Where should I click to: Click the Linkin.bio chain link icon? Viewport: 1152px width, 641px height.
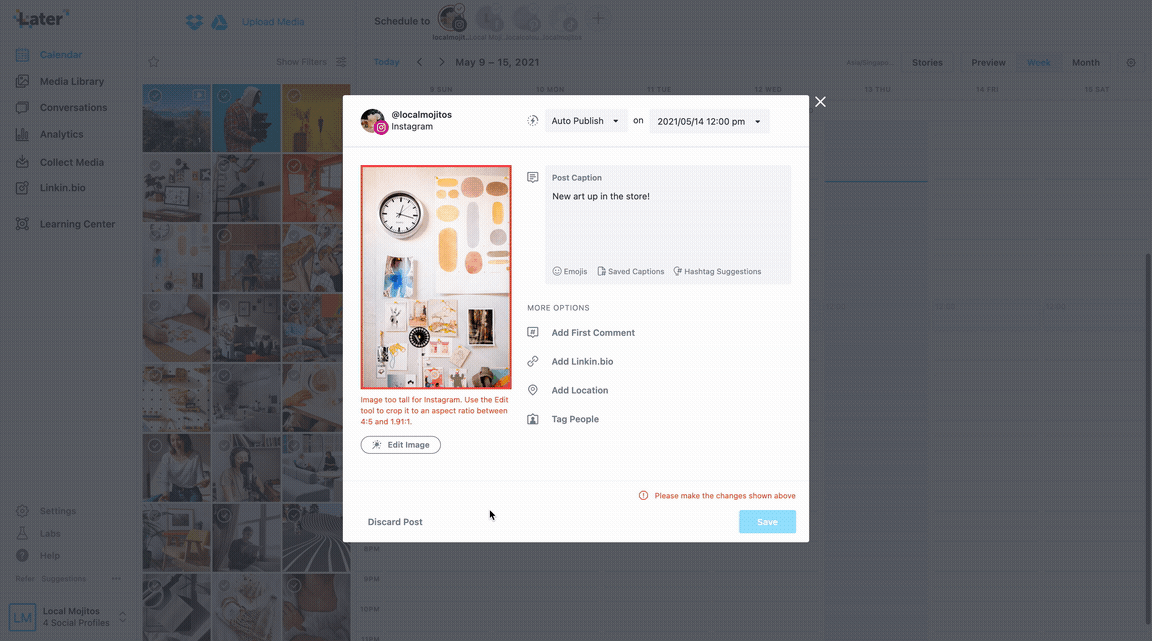click(533, 362)
